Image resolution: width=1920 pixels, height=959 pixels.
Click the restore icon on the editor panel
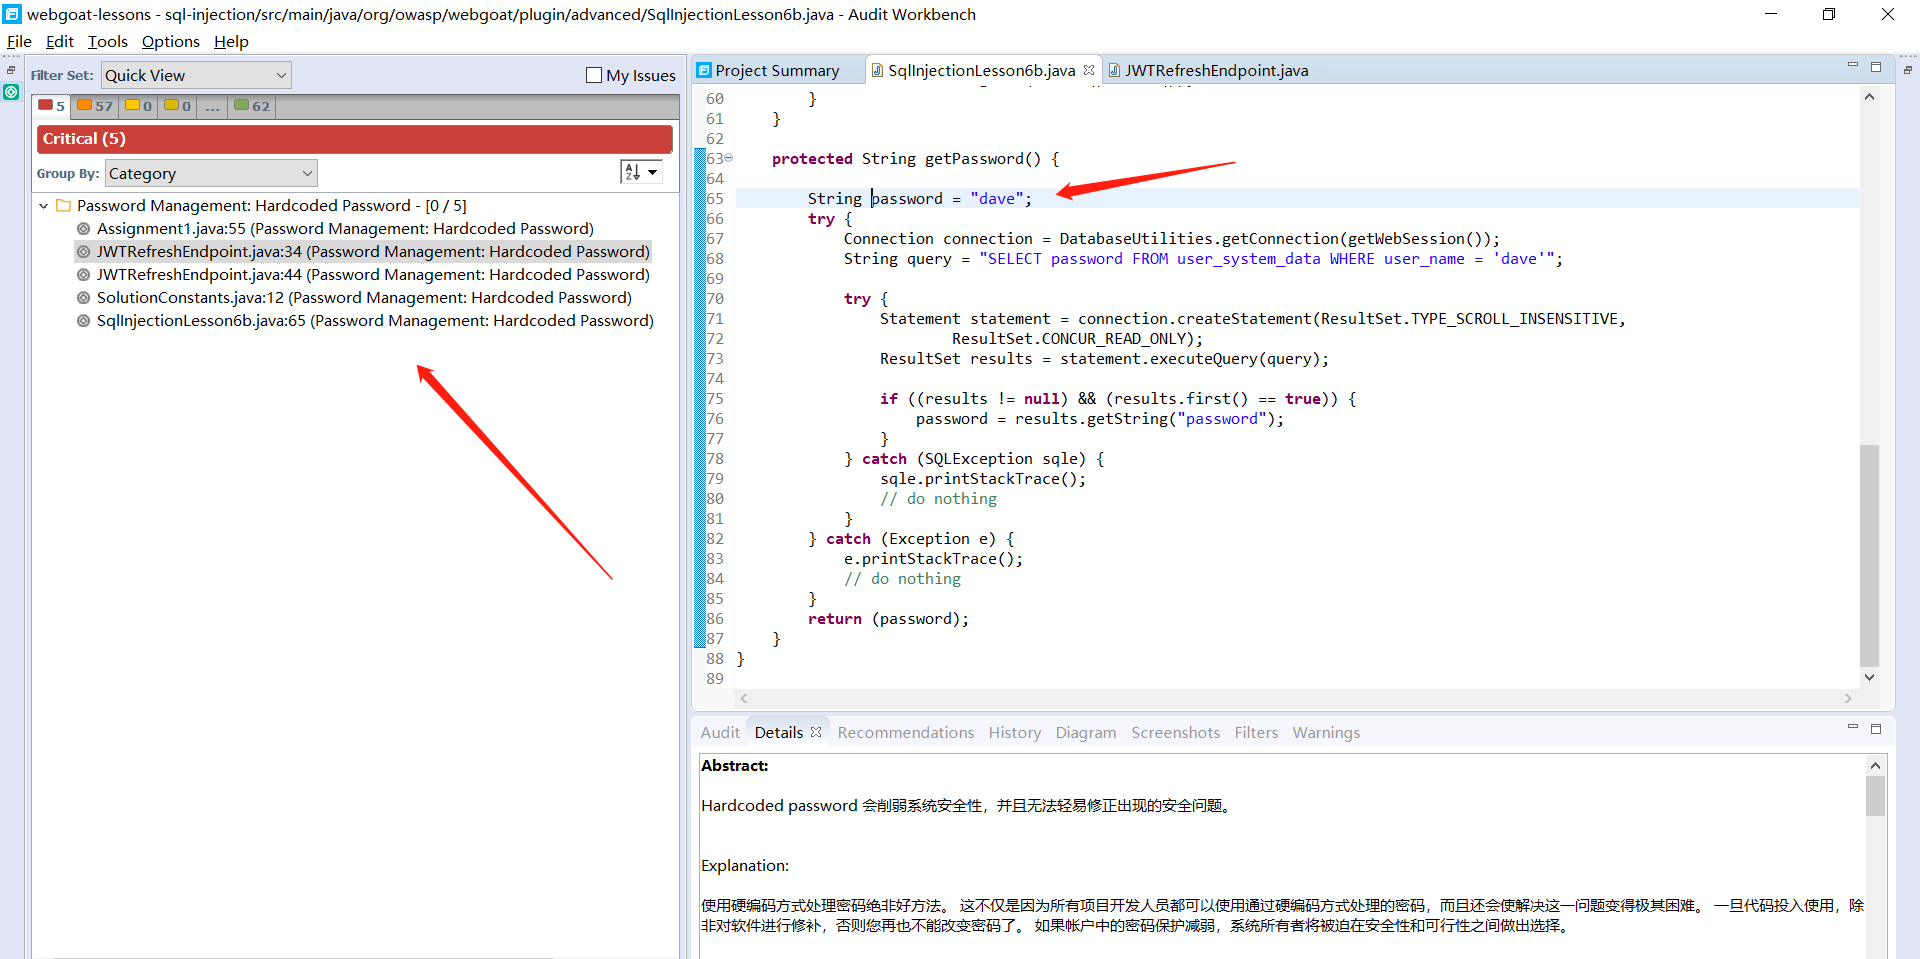pyautogui.click(x=1877, y=66)
